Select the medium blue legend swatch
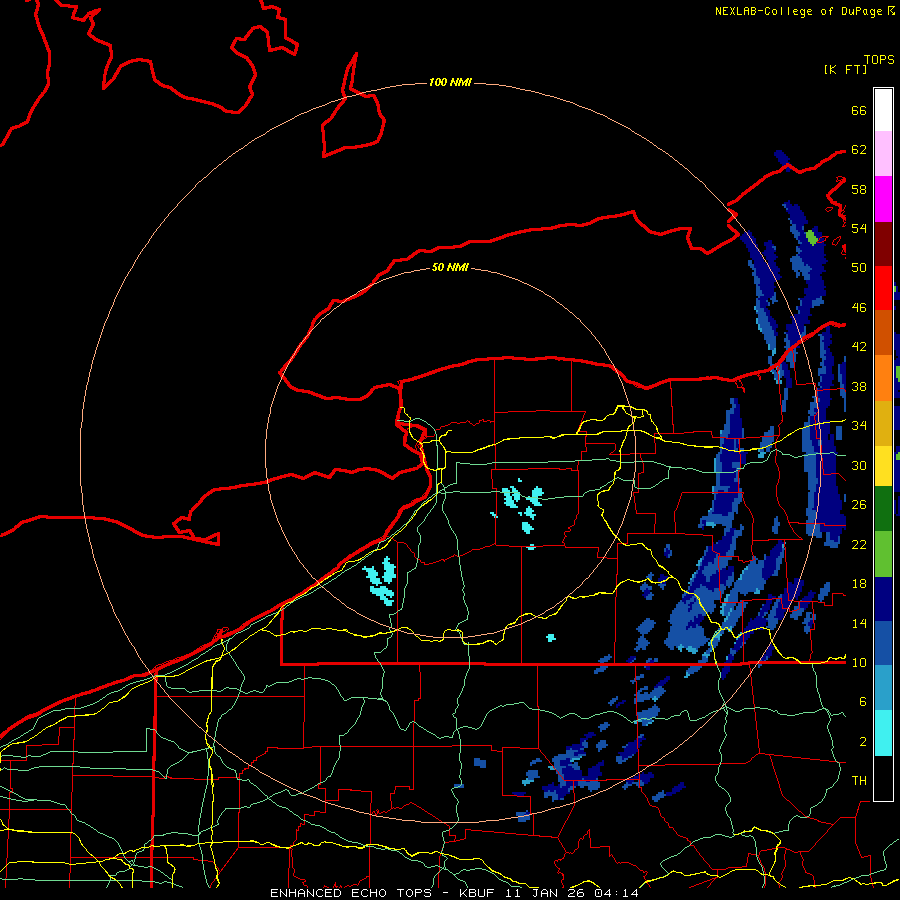Viewport: 900px width, 900px height. tap(883, 643)
